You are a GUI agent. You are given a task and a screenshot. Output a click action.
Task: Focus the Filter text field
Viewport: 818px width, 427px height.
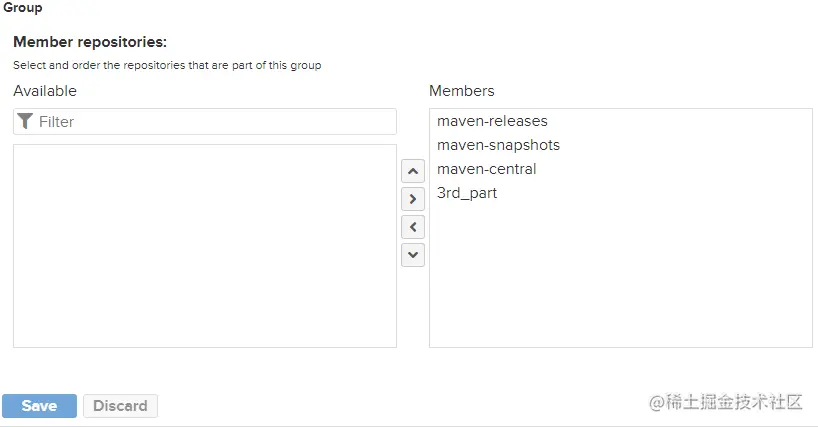pyautogui.click(x=205, y=121)
